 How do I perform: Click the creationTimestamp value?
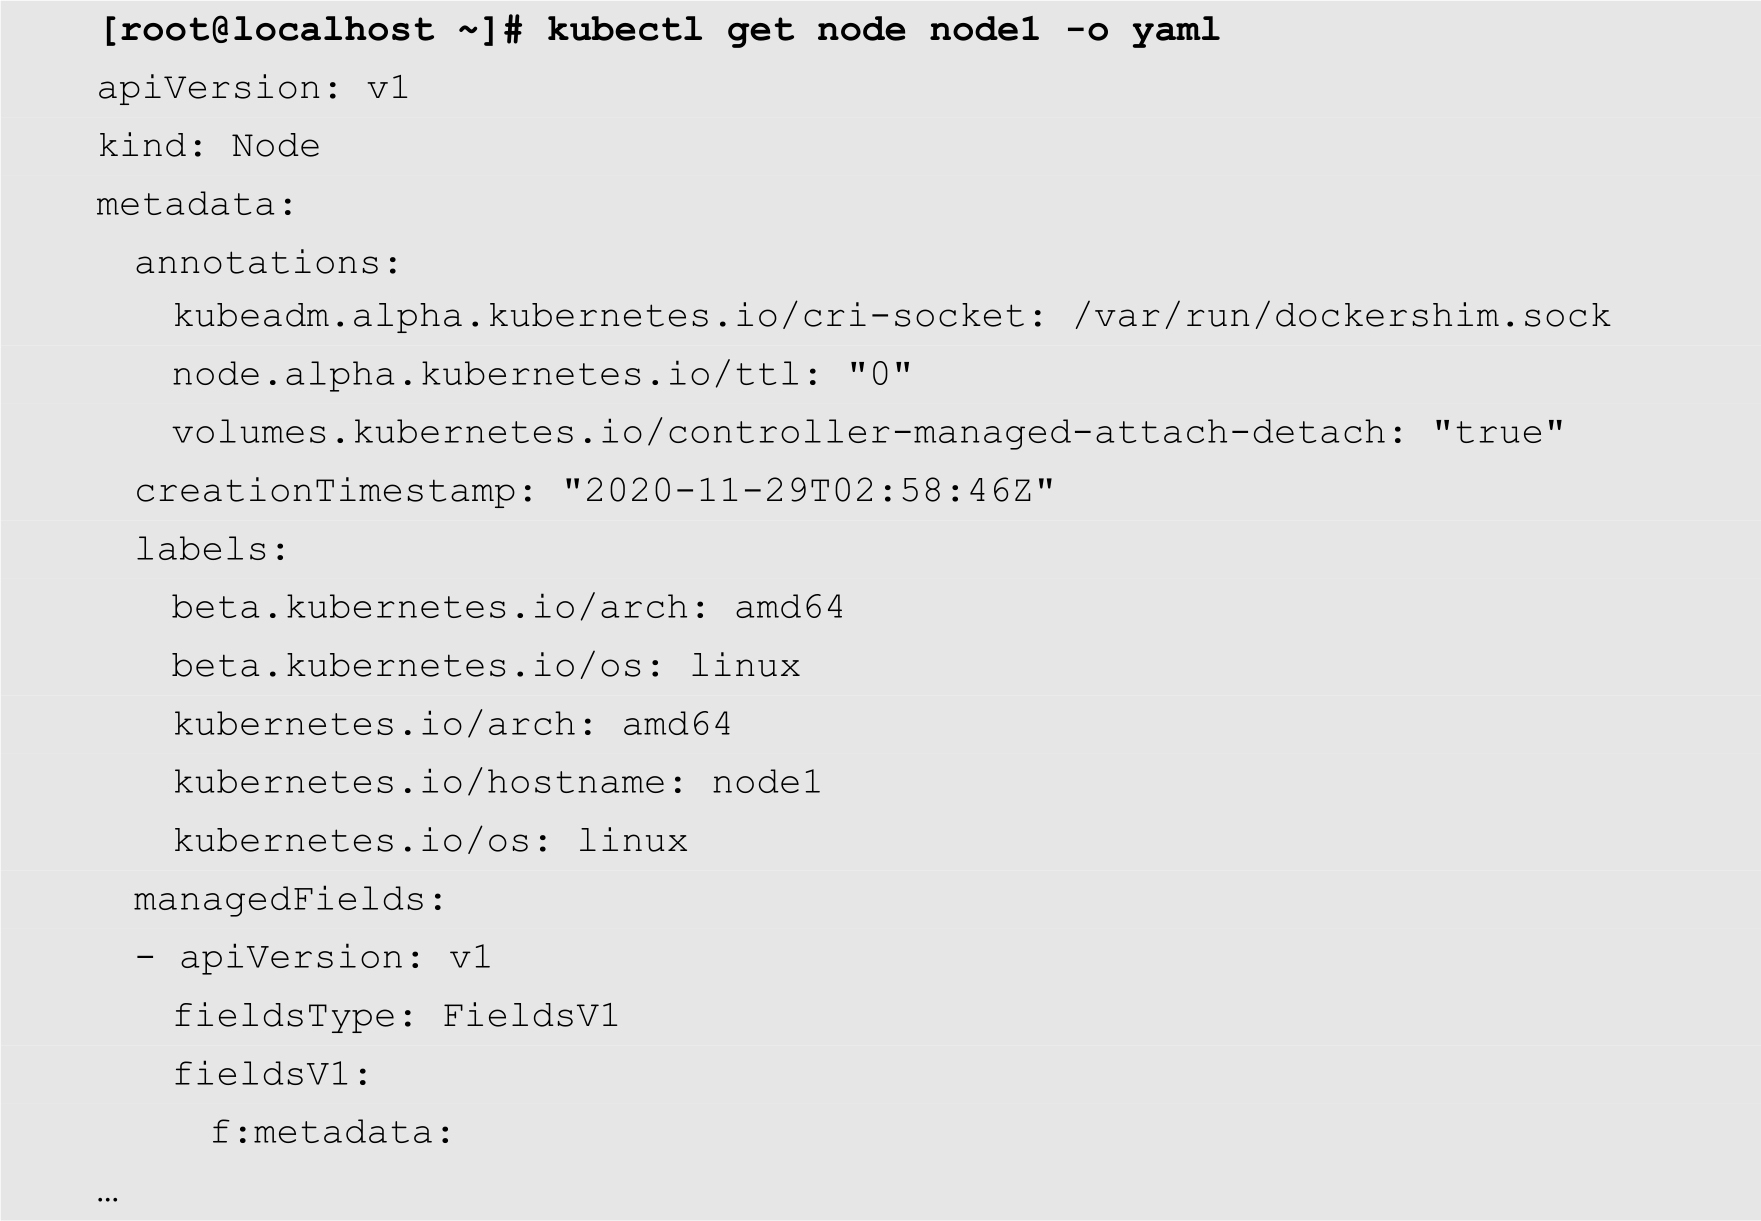(809, 491)
